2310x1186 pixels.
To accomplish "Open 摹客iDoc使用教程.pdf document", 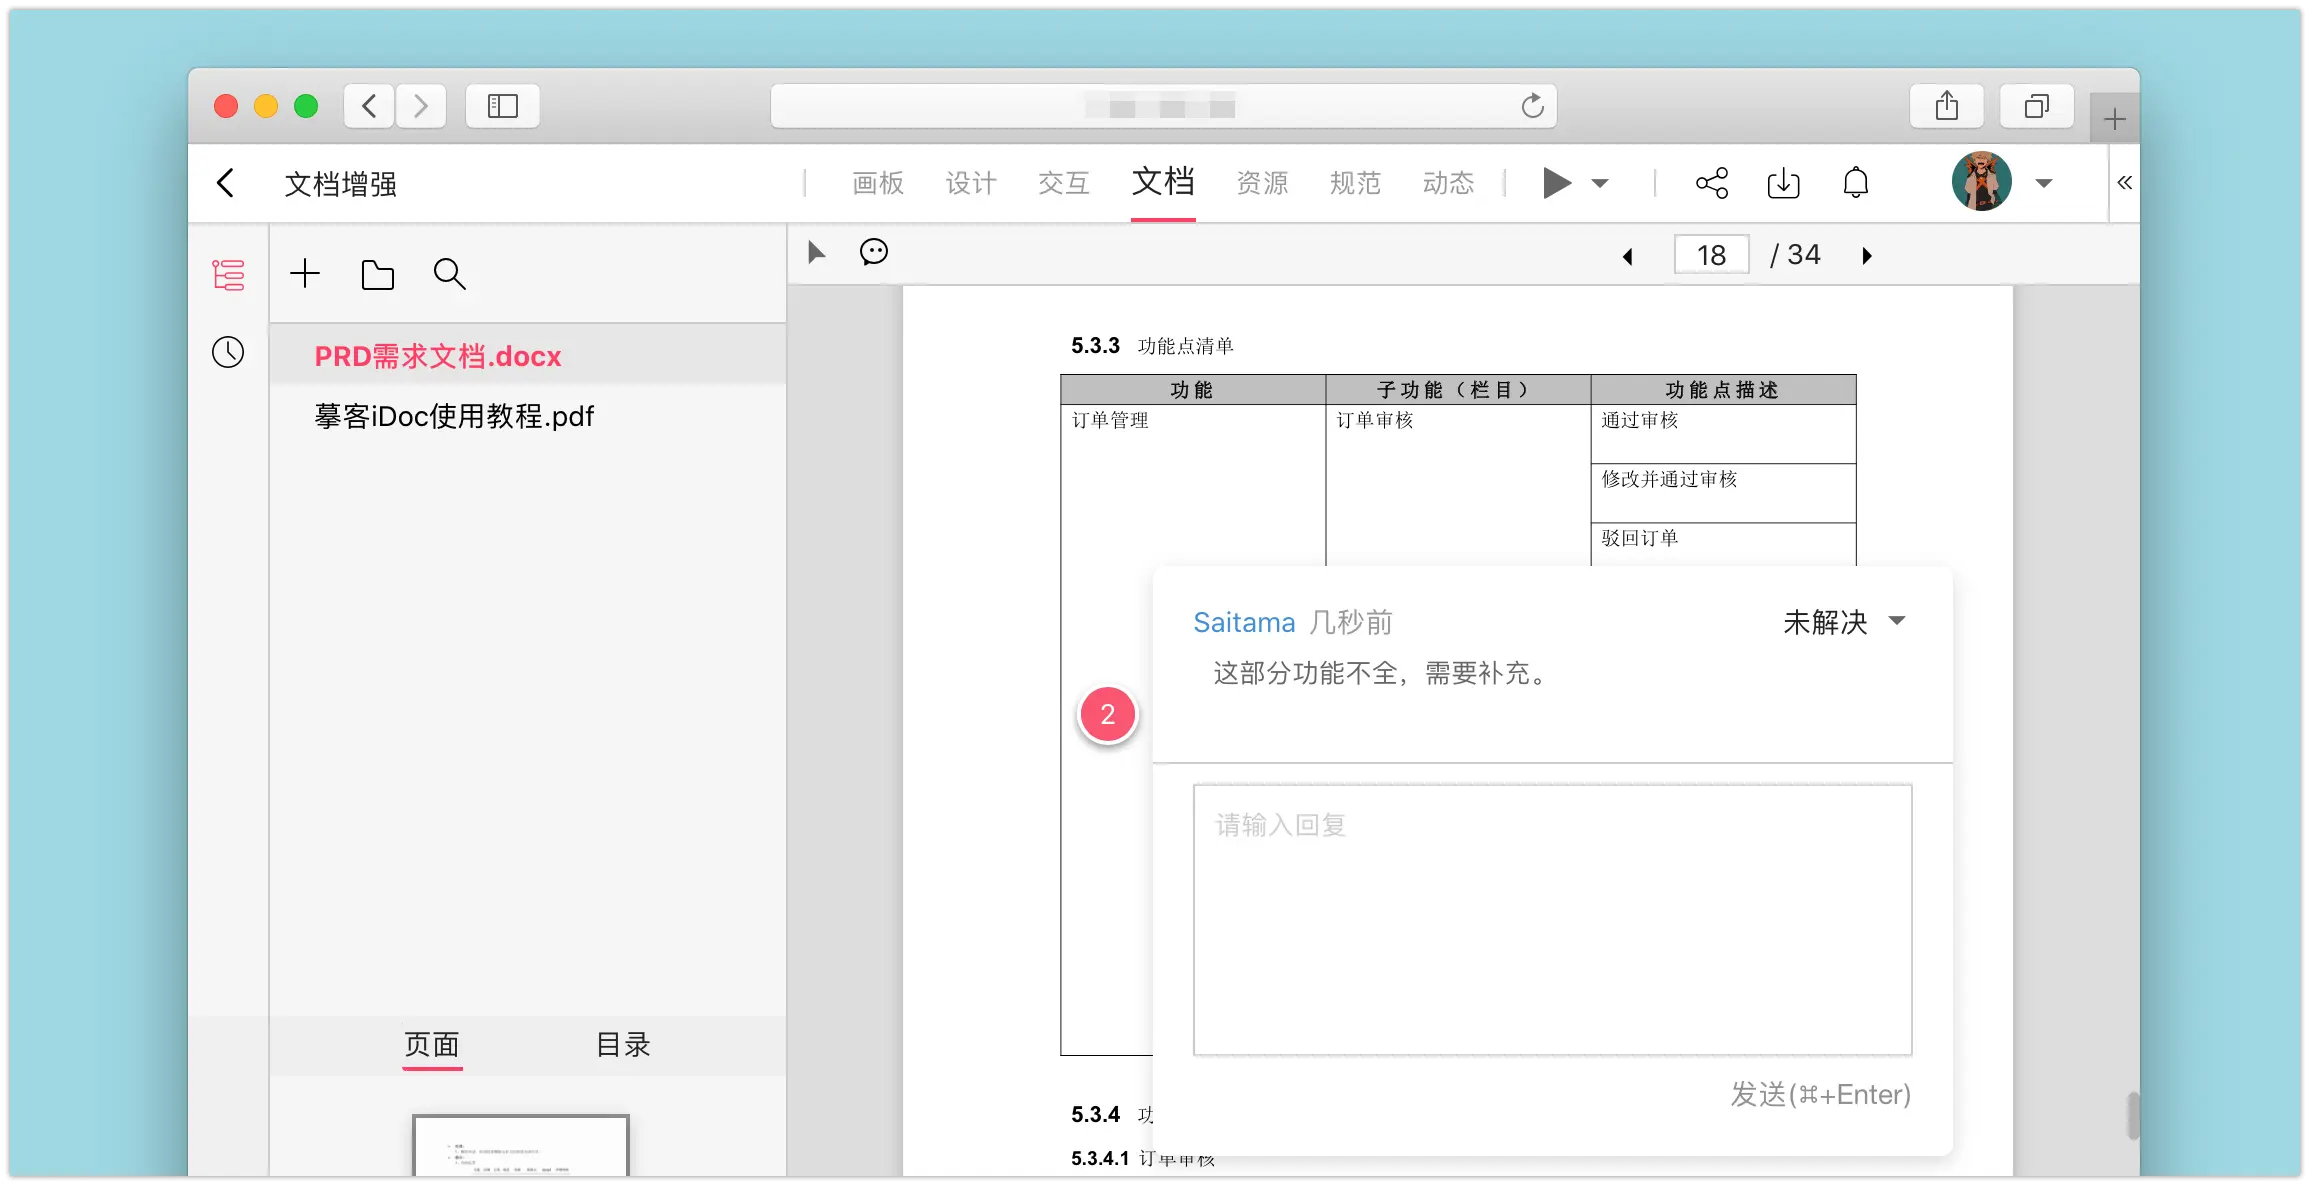I will click(x=454, y=416).
